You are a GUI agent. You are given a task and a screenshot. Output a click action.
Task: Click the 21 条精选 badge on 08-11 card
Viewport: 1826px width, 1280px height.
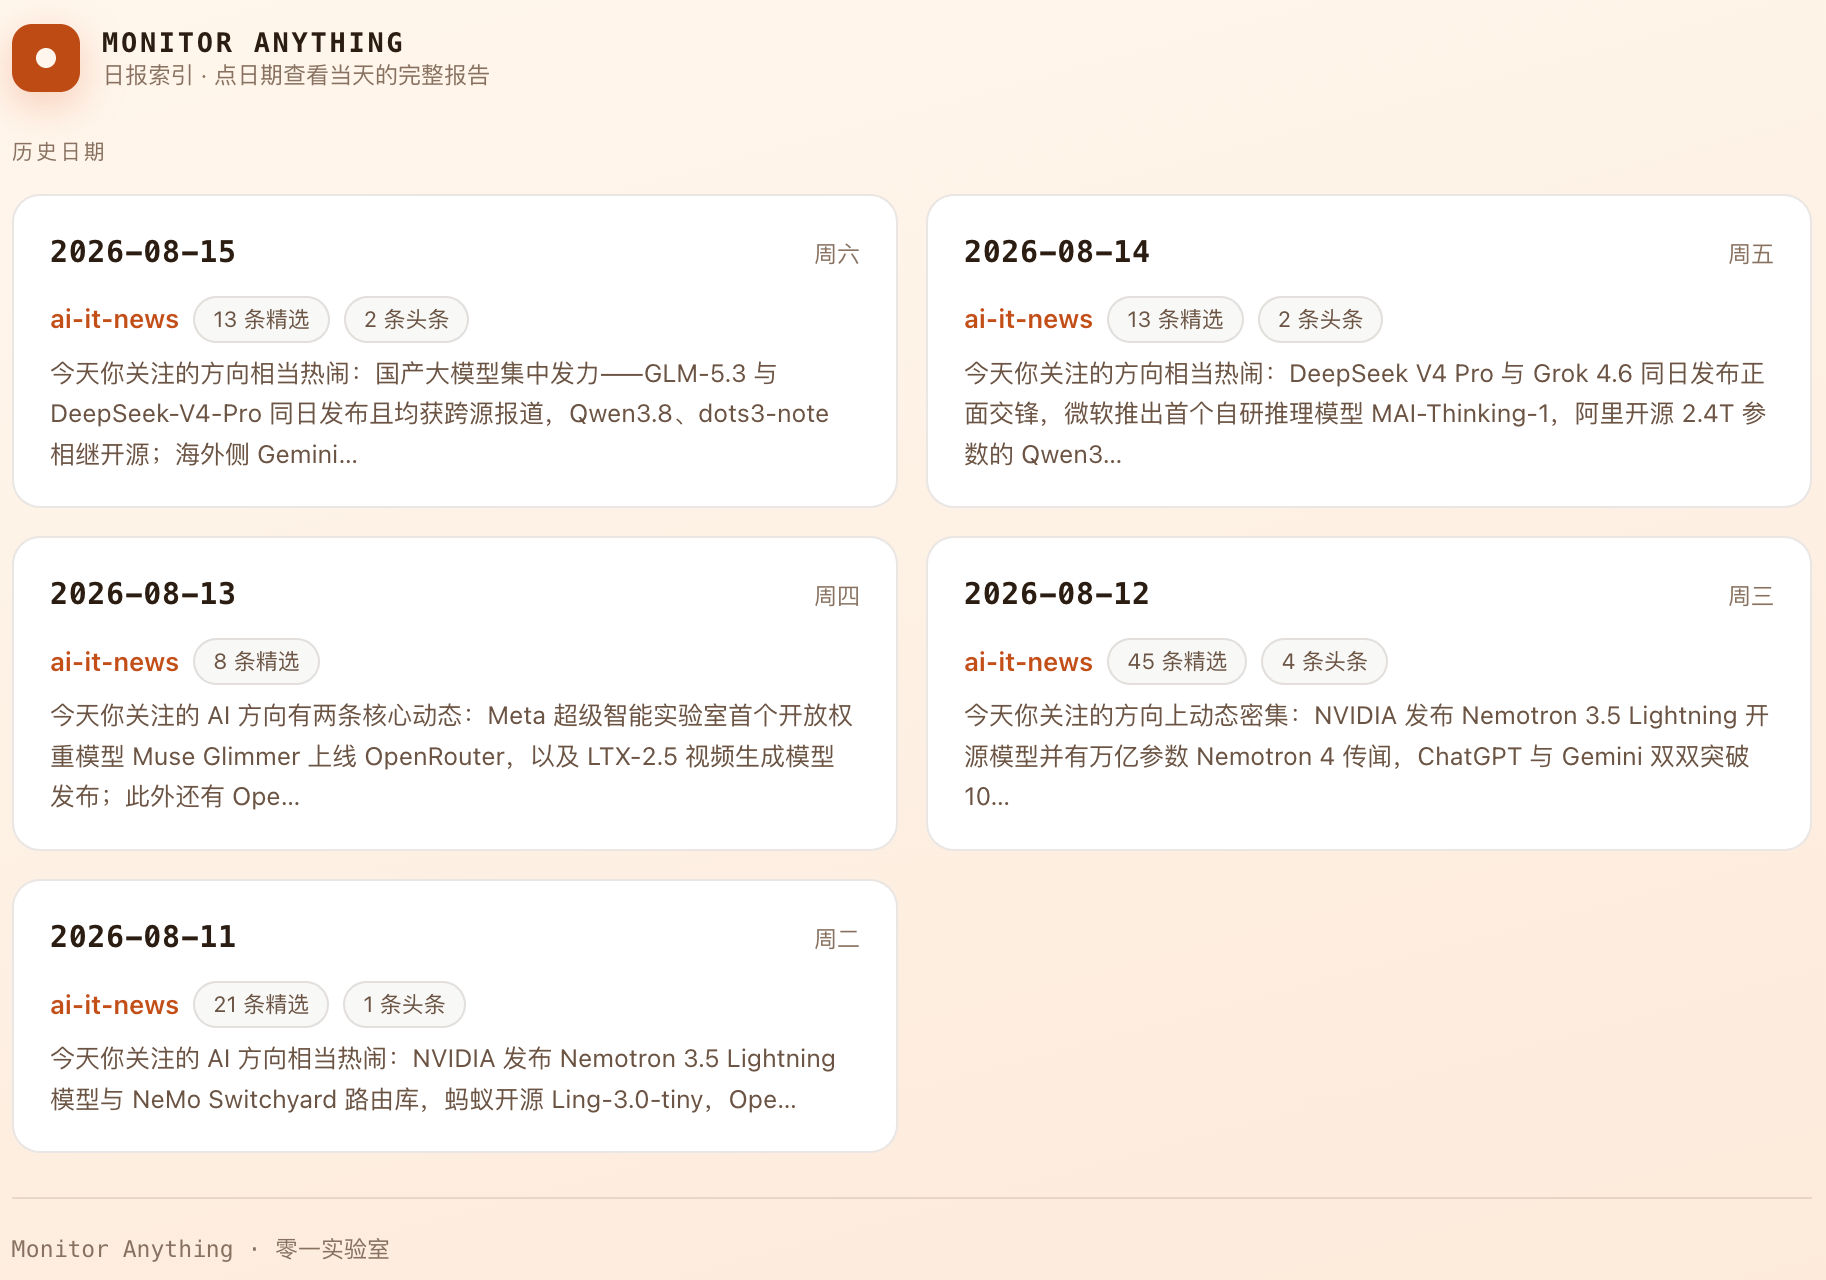pyautogui.click(x=261, y=1004)
